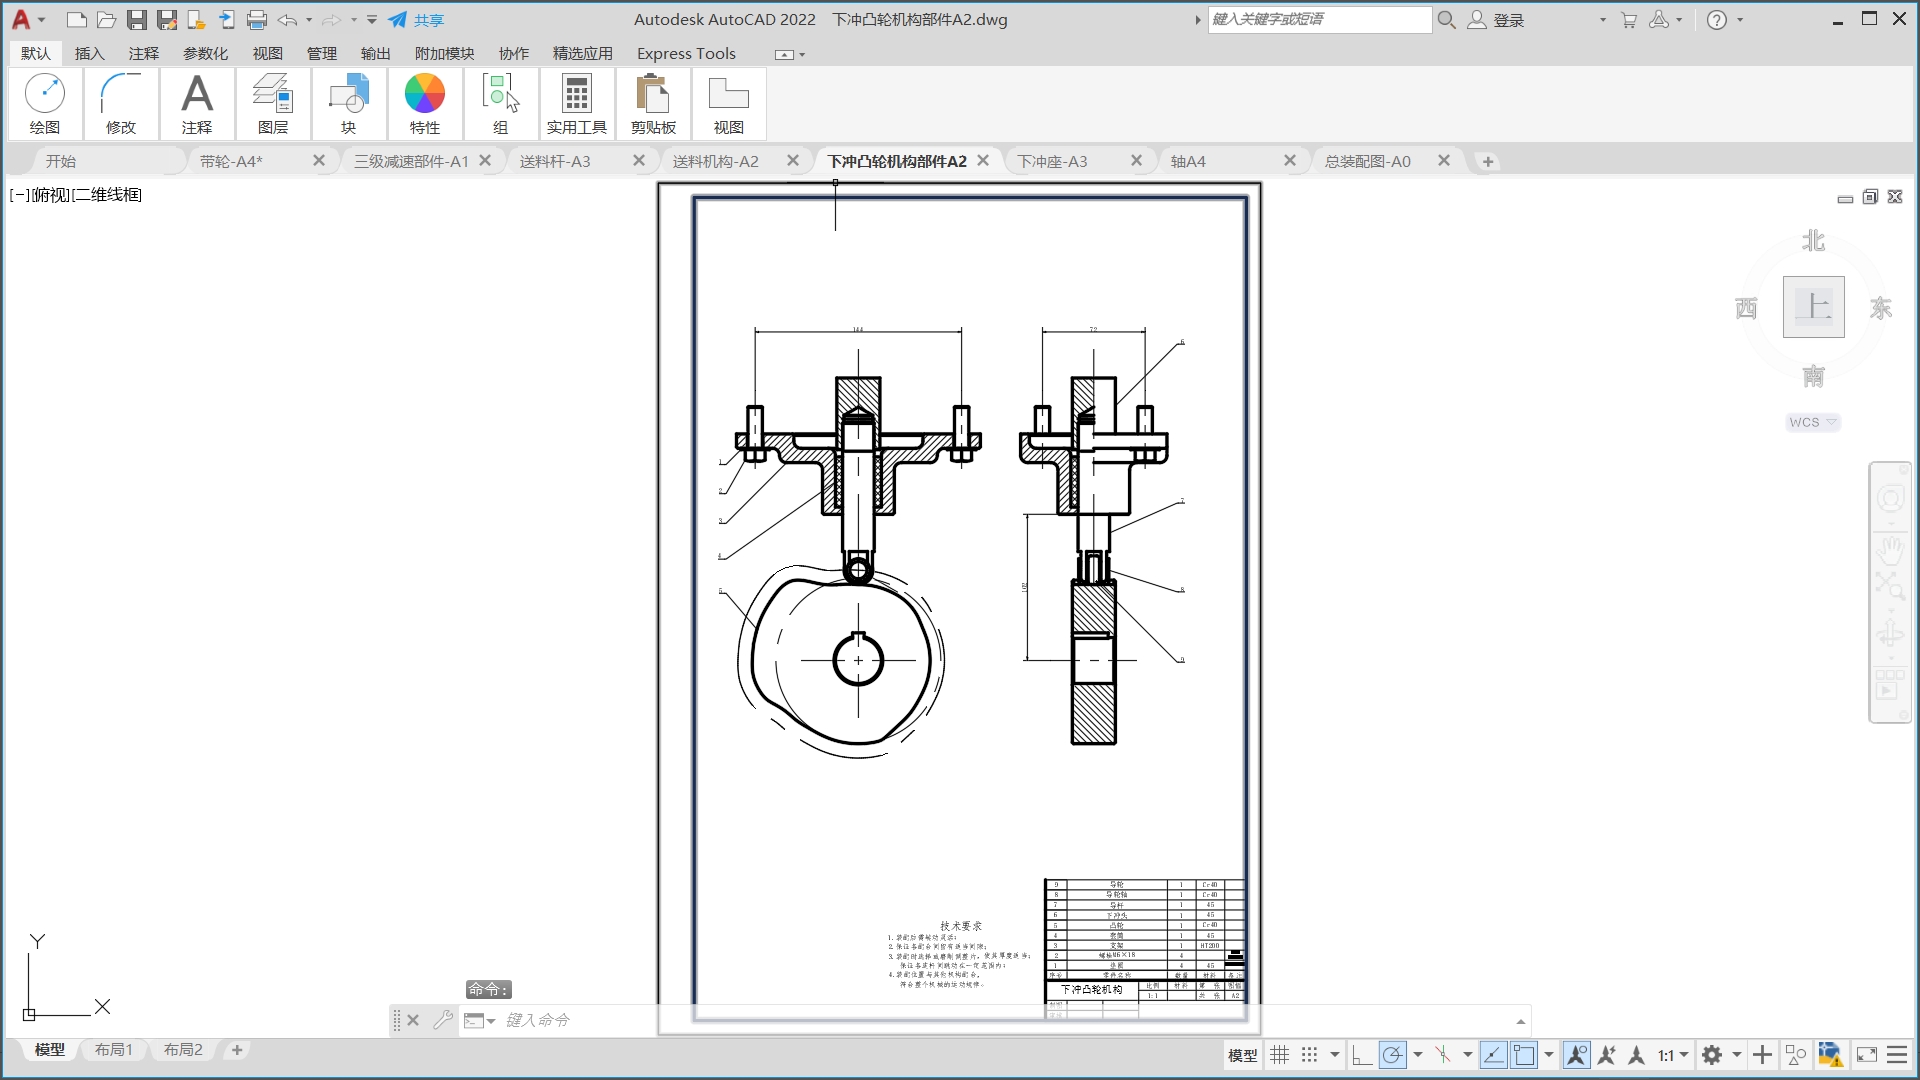The image size is (1920, 1080).
Task: Open the 注释 ribbon tab
Action: [143, 53]
